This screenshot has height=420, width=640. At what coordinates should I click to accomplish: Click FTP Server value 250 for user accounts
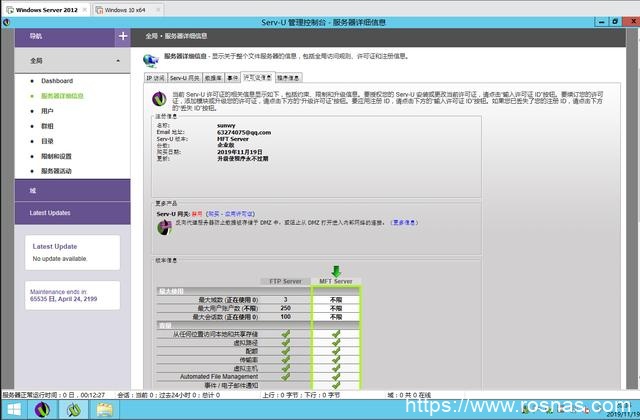coord(286,308)
